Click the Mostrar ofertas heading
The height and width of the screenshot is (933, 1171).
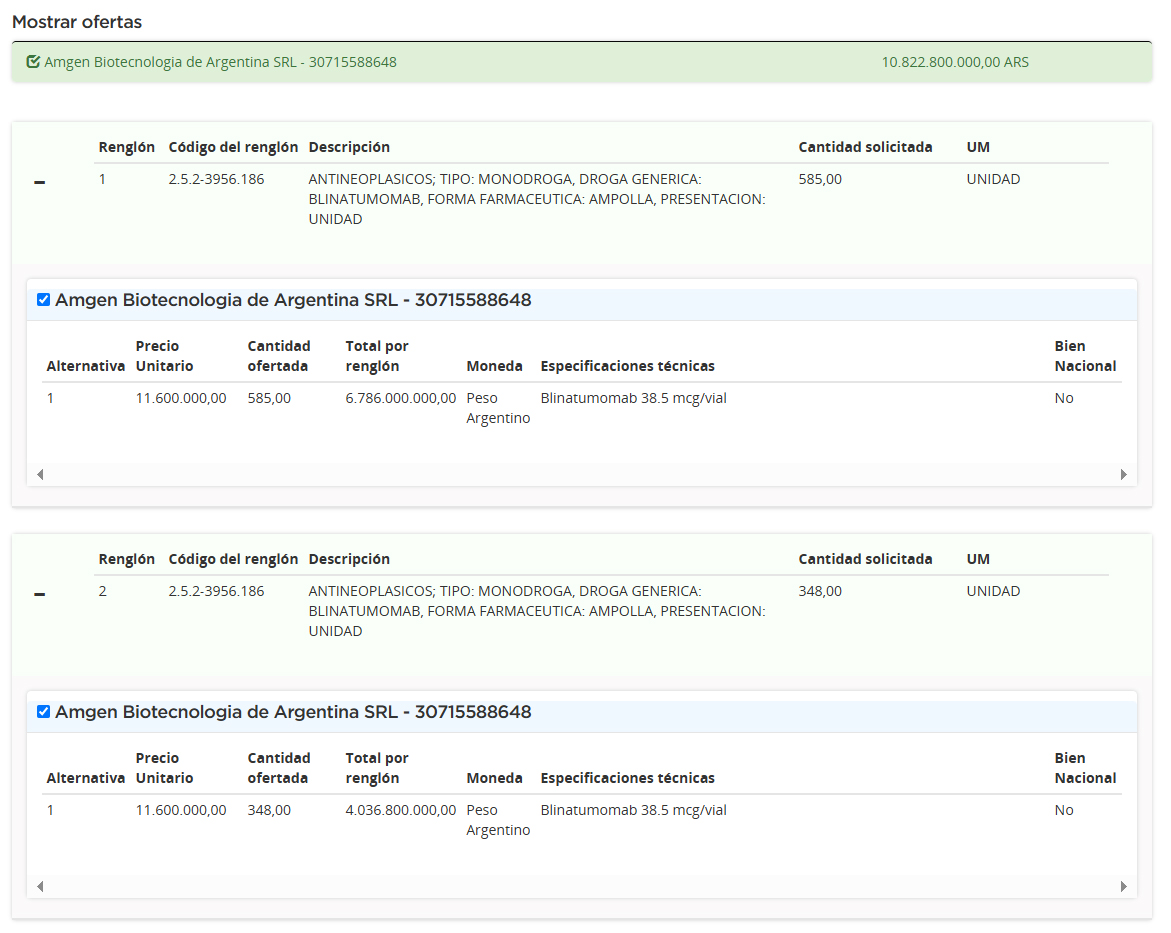(77, 22)
